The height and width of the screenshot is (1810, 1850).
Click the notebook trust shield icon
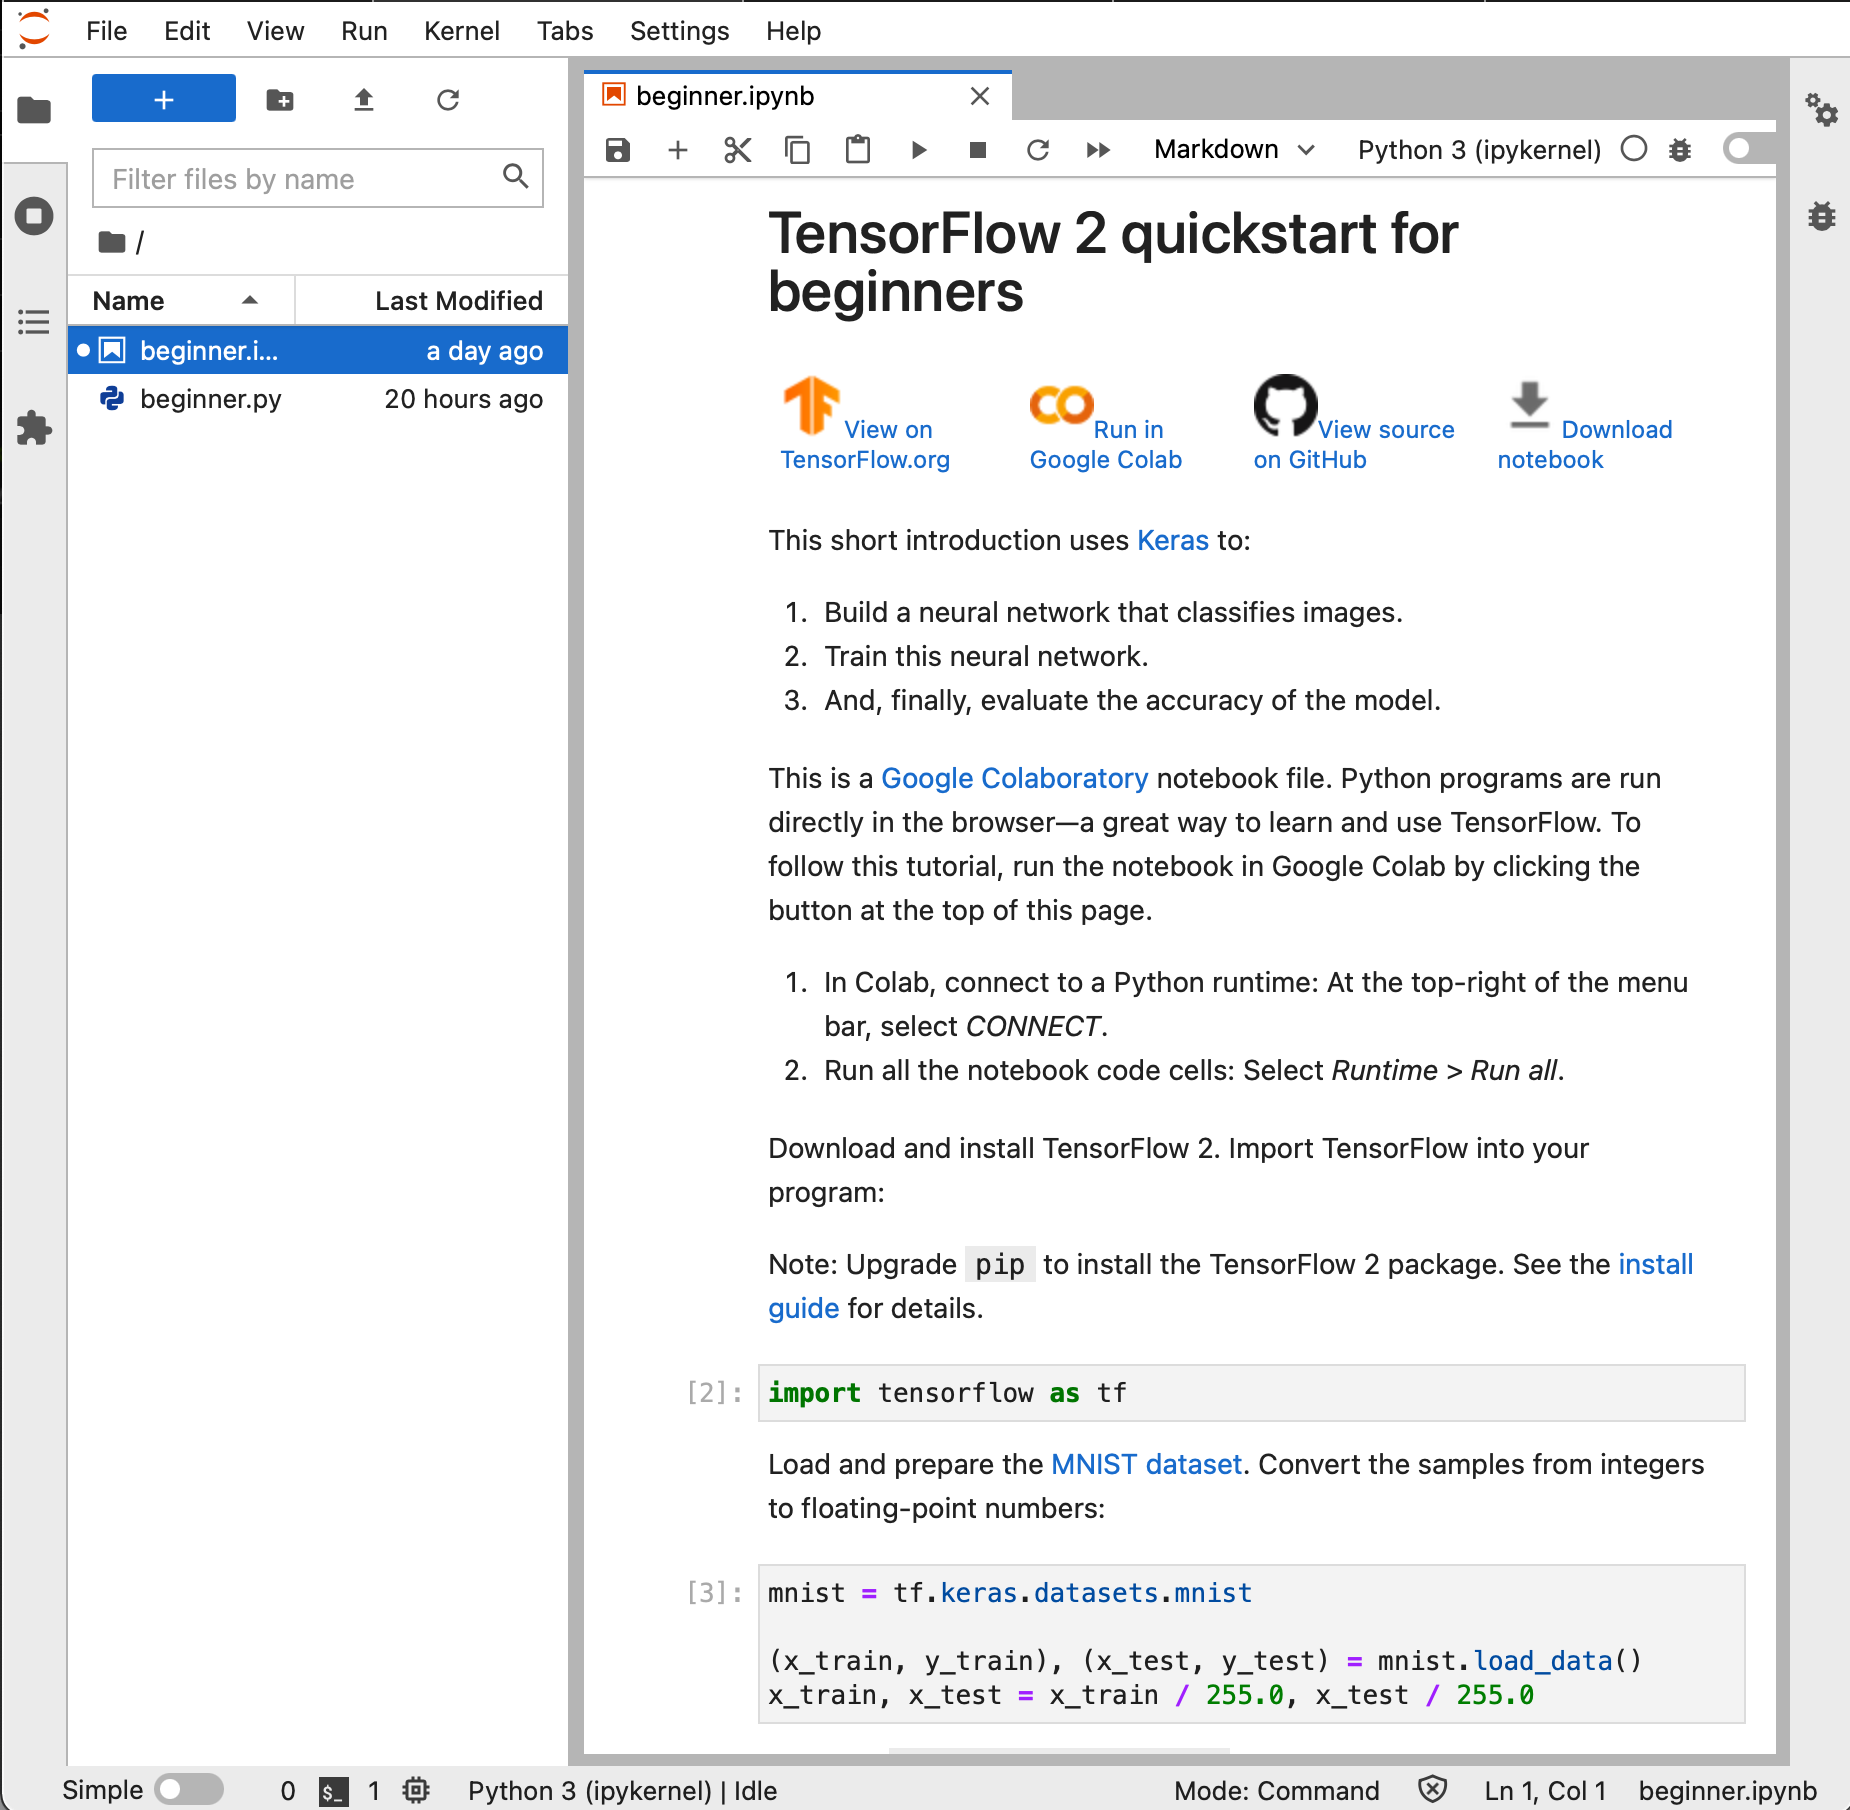[1432, 1789]
